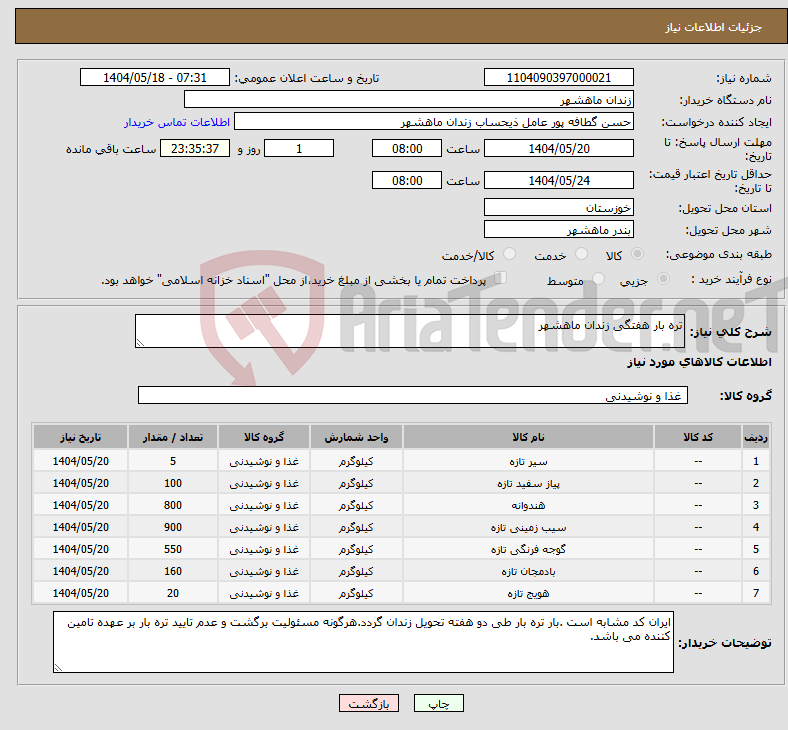Click the گروه کالا field غذا و نوشیدنی
The image size is (788, 730).
point(413,395)
